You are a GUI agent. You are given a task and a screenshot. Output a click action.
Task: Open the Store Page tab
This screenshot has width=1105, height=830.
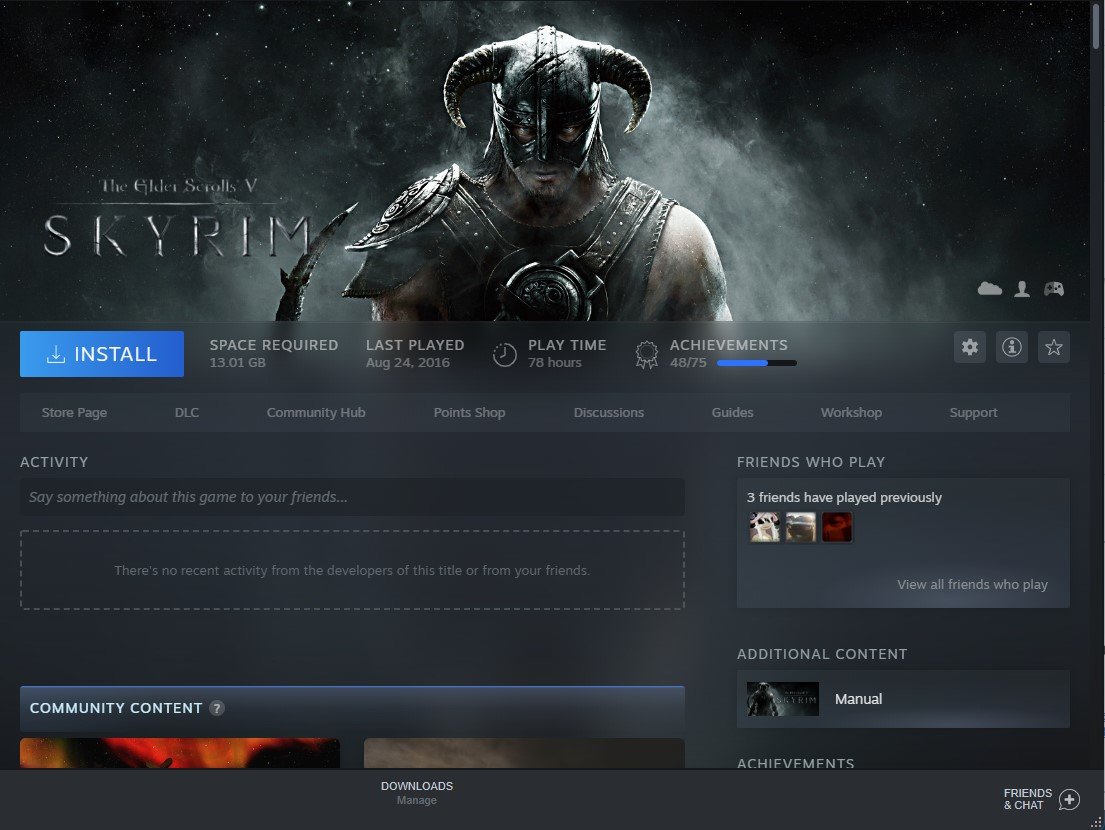[x=74, y=412]
